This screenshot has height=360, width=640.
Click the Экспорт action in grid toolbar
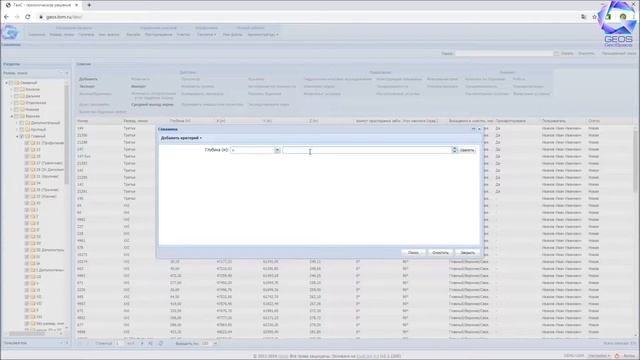click(87, 87)
